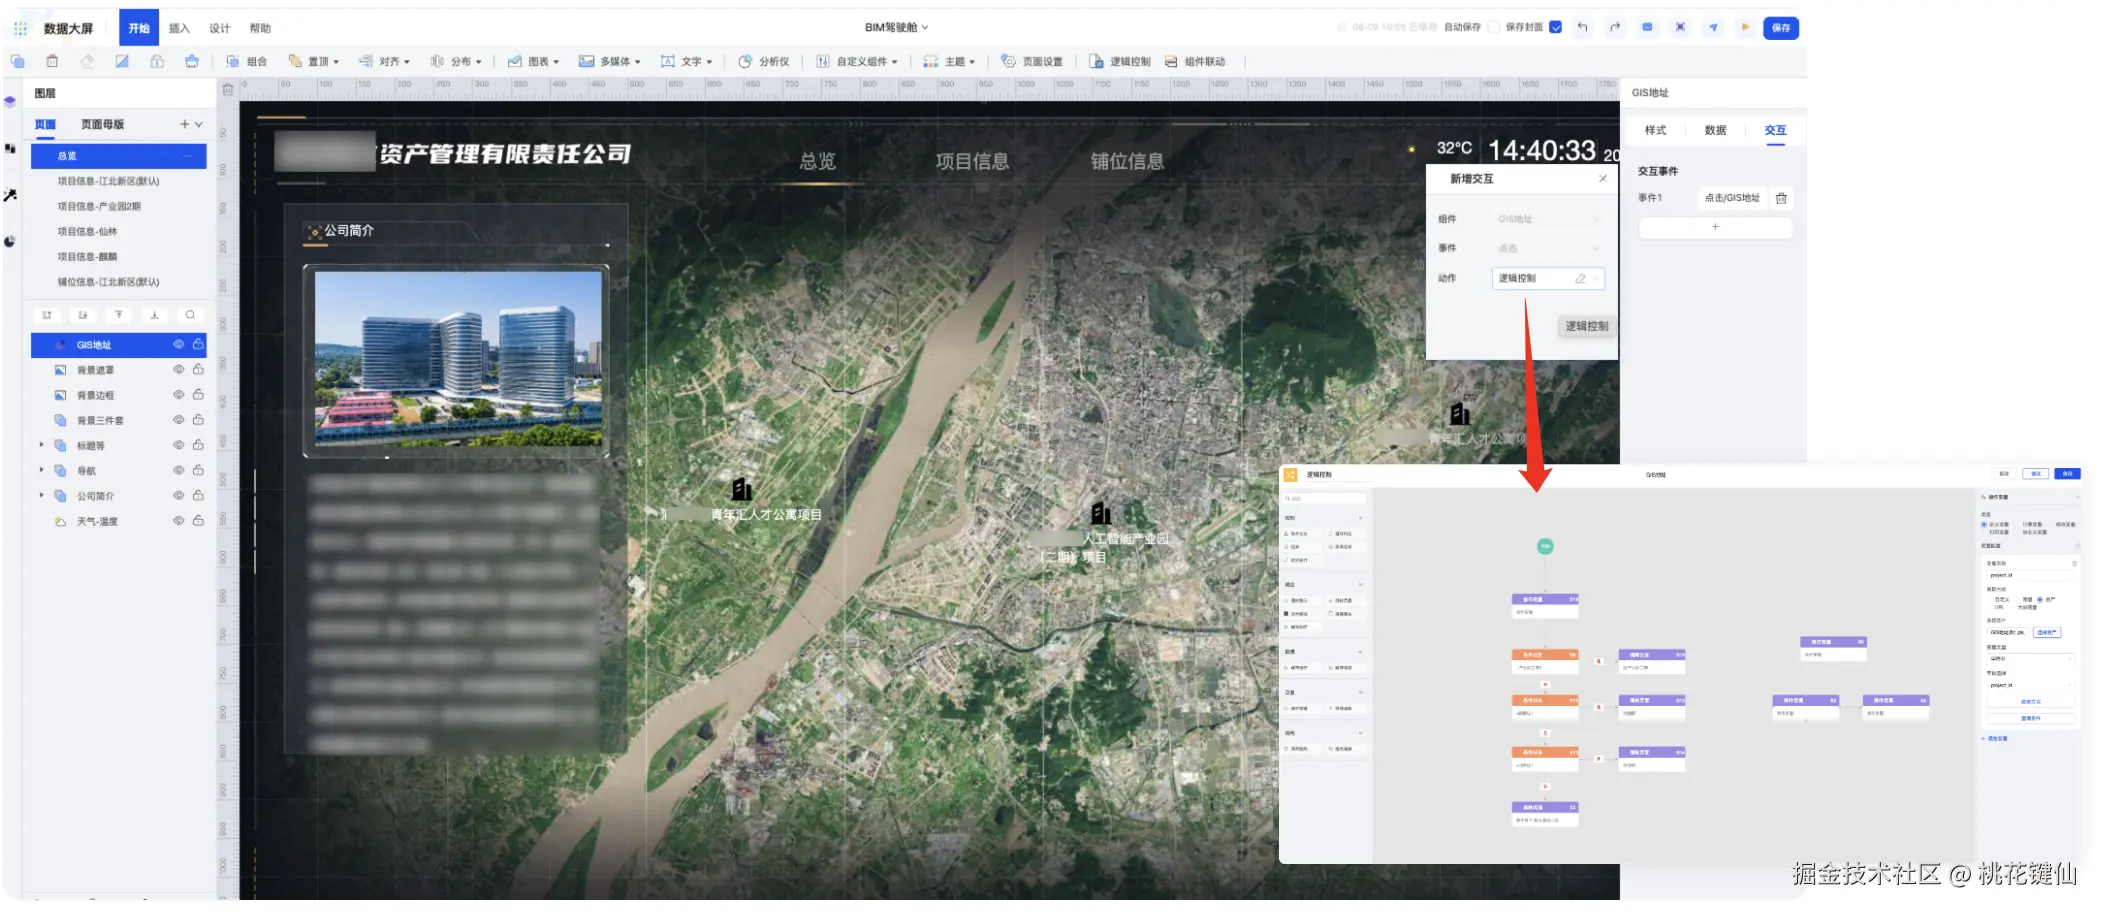Hide the 背景三件套 layer
Screen dimensions: 2102x912
click(179, 420)
